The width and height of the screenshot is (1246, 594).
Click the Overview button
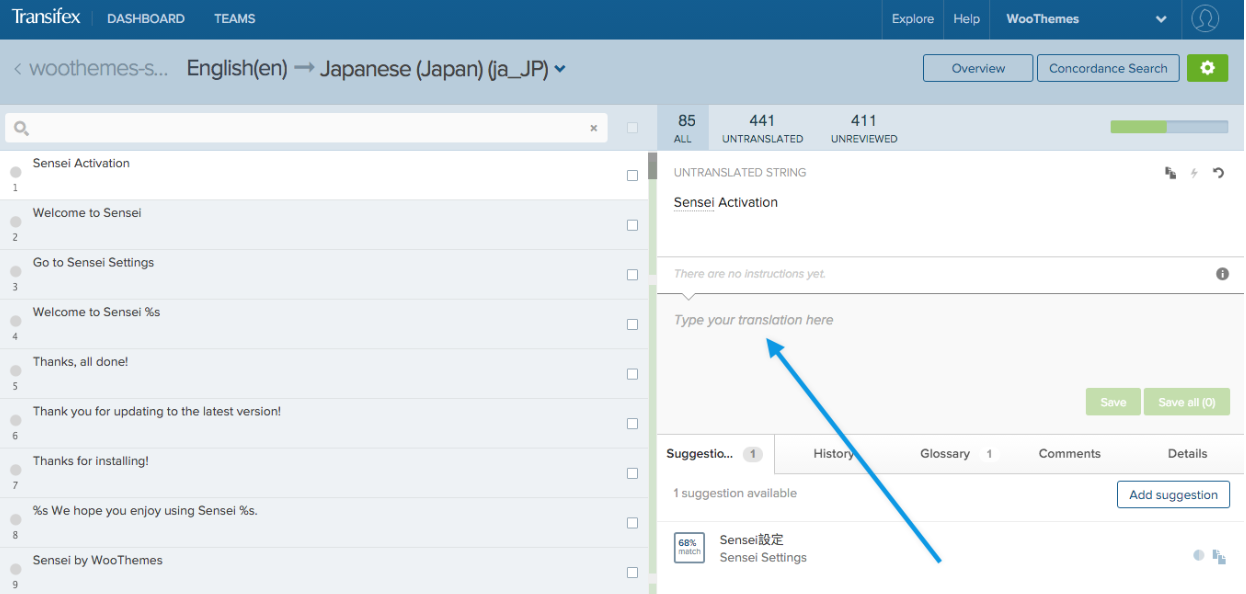click(x=978, y=68)
